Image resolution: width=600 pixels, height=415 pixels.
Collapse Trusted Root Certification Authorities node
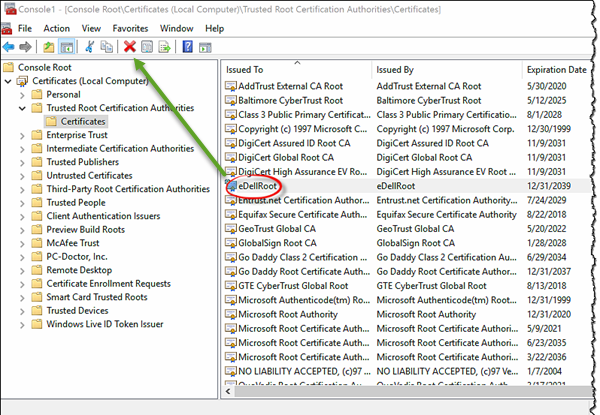coord(22,108)
